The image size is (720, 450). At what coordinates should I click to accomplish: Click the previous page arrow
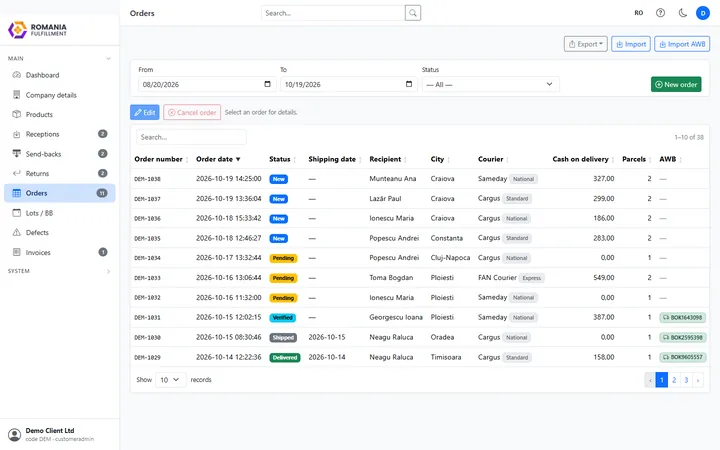pos(650,380)
